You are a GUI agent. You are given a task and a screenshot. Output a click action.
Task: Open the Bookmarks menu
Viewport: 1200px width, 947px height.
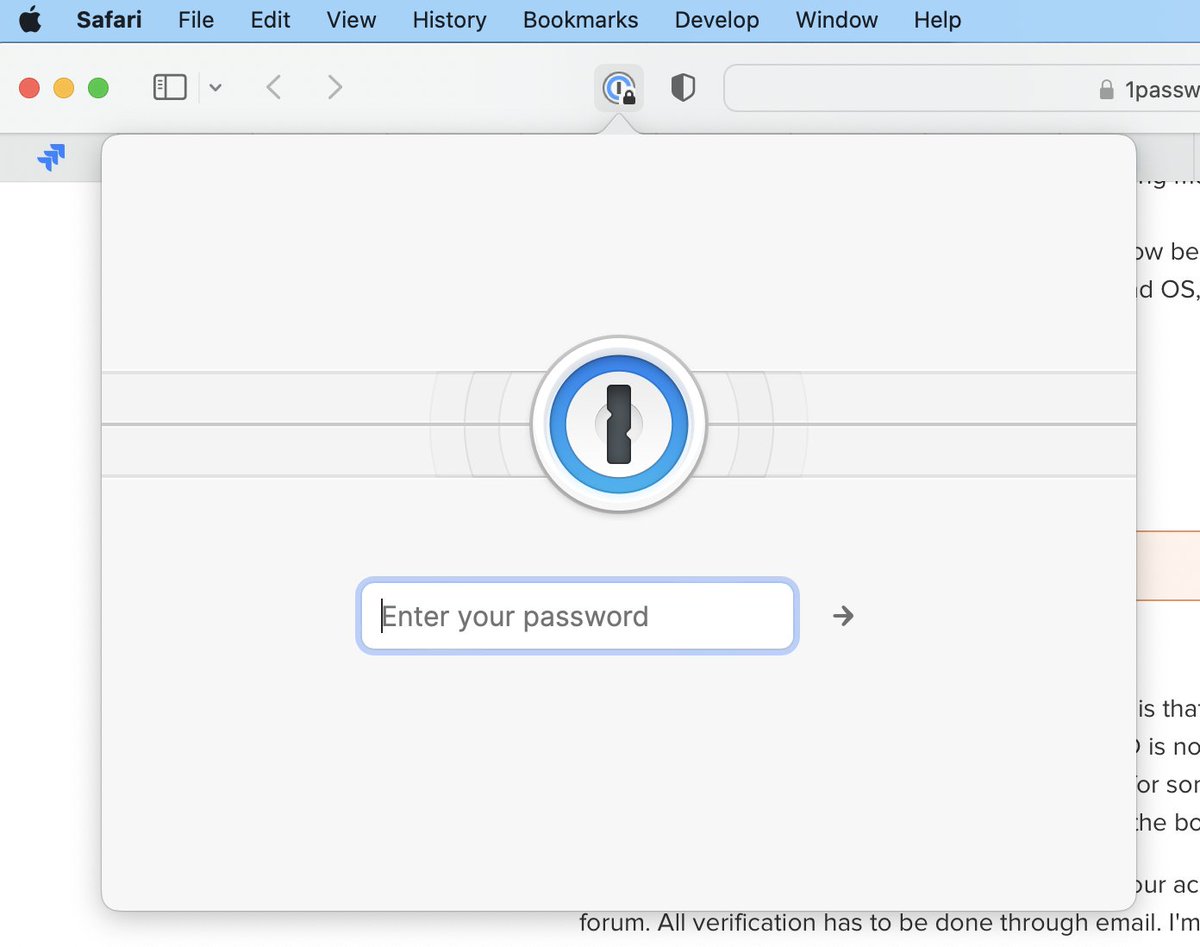coord(580,20)
